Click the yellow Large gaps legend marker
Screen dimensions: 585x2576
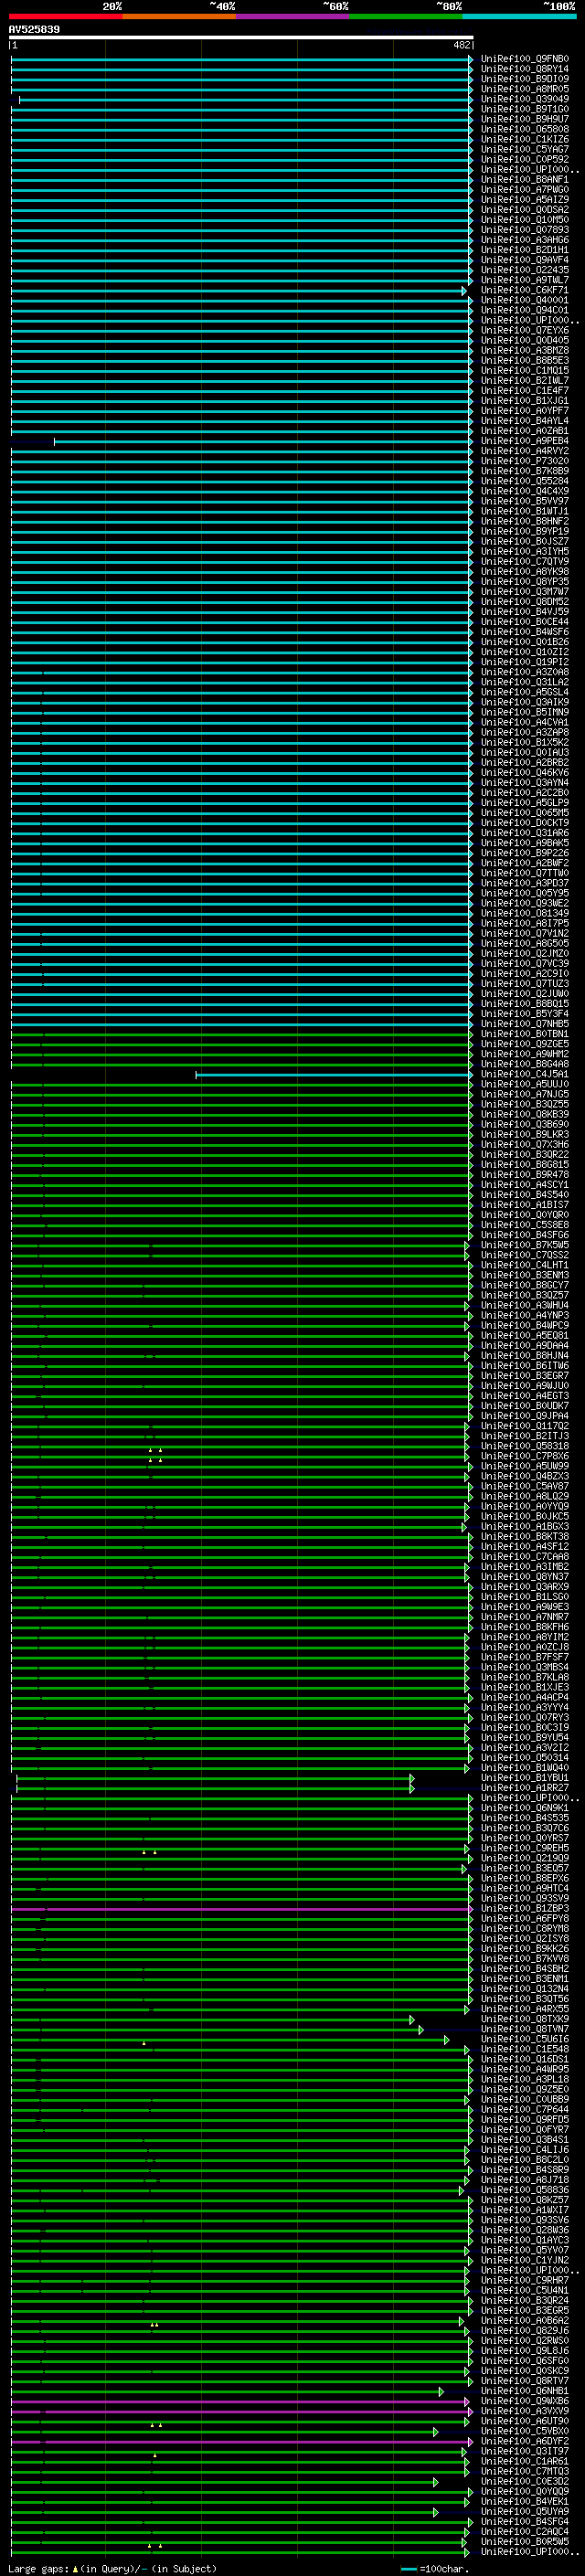tap(75, 2569)
